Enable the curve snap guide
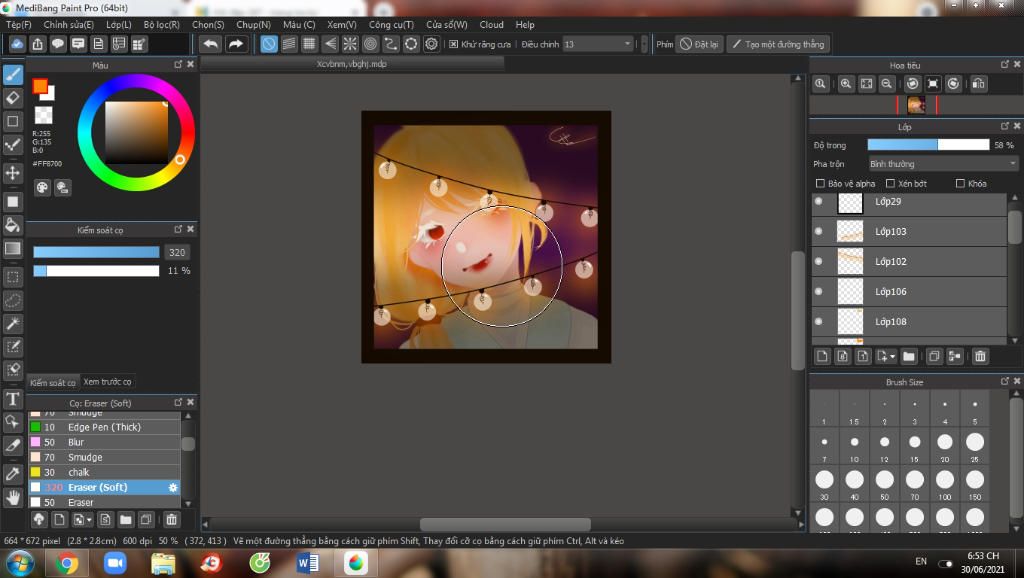The height and width of the screenshot is (578, 1024). (391, 44)
